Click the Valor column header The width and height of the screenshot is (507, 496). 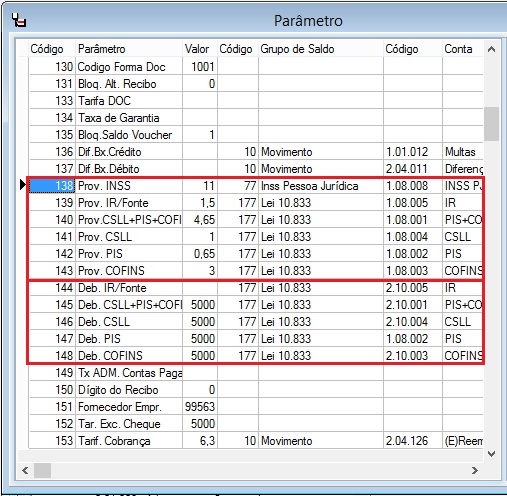[x=200, y=49]
